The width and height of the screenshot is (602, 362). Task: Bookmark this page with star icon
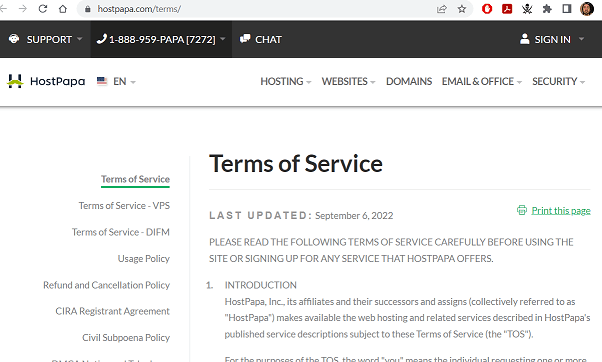tap(462, 9)
